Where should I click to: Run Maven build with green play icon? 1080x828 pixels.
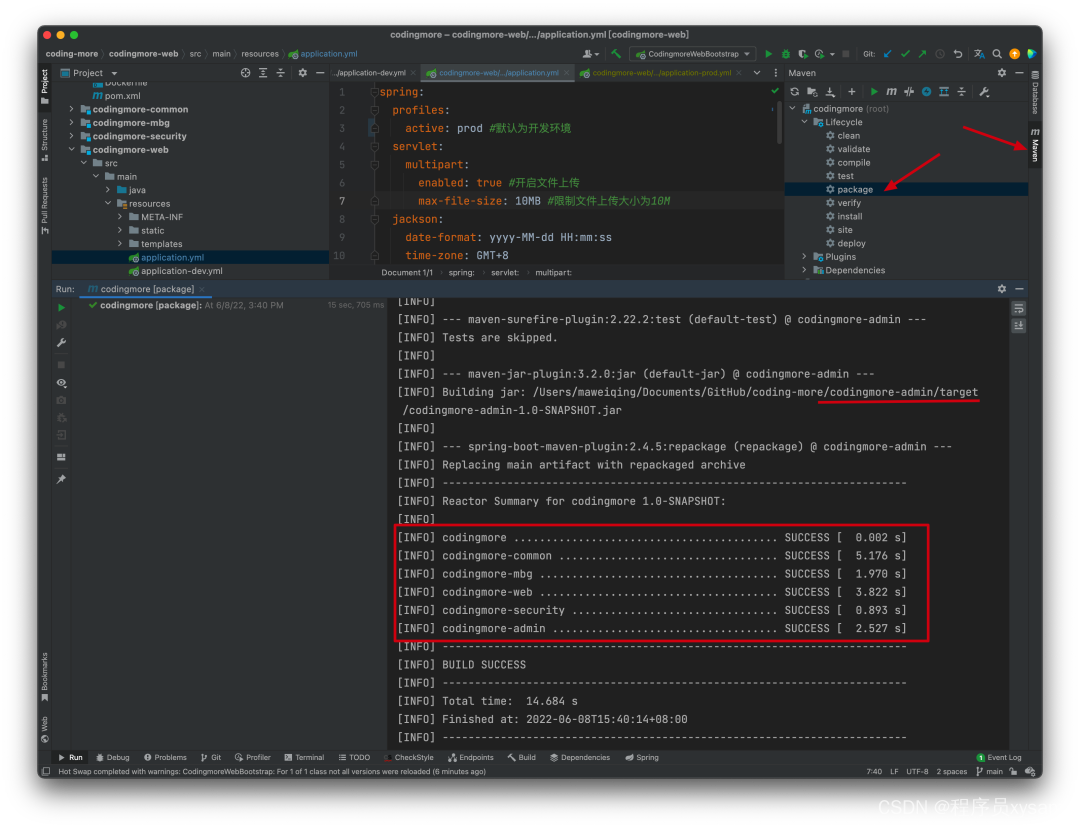pyautogui.click(x=874, y=92)
